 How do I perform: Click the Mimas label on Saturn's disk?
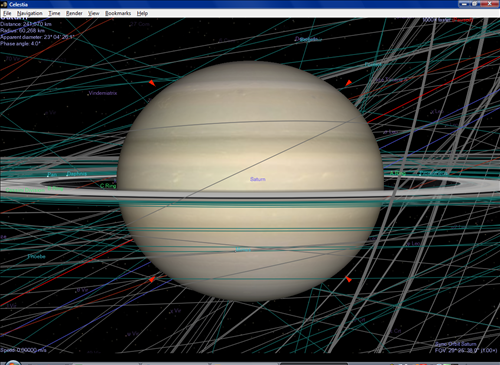point(243,249)
